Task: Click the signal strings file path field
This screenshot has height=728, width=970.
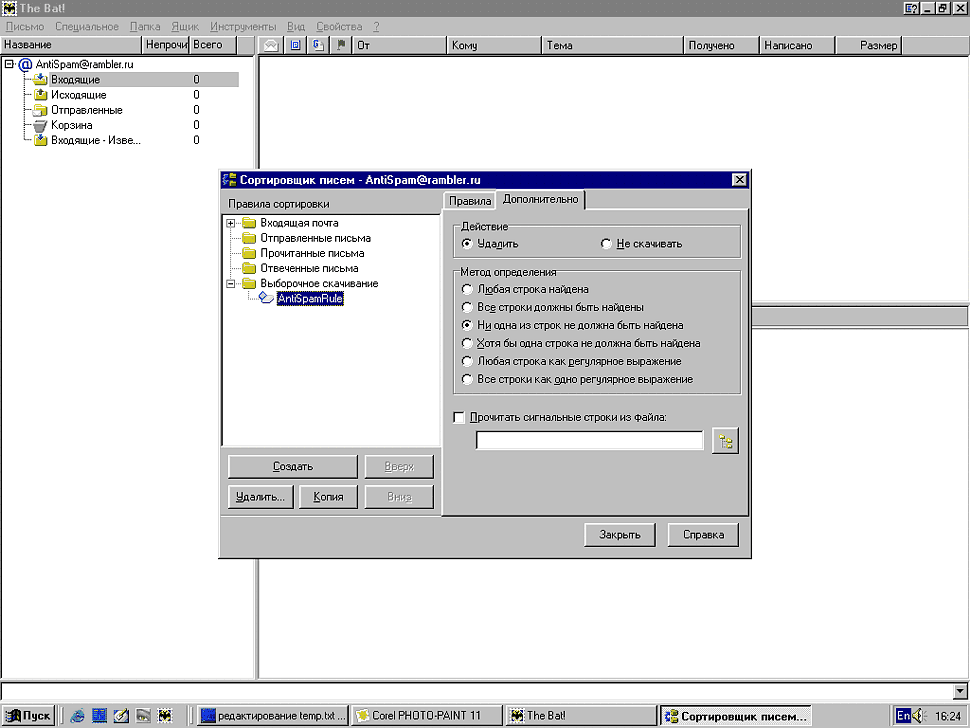Action: 589,441
